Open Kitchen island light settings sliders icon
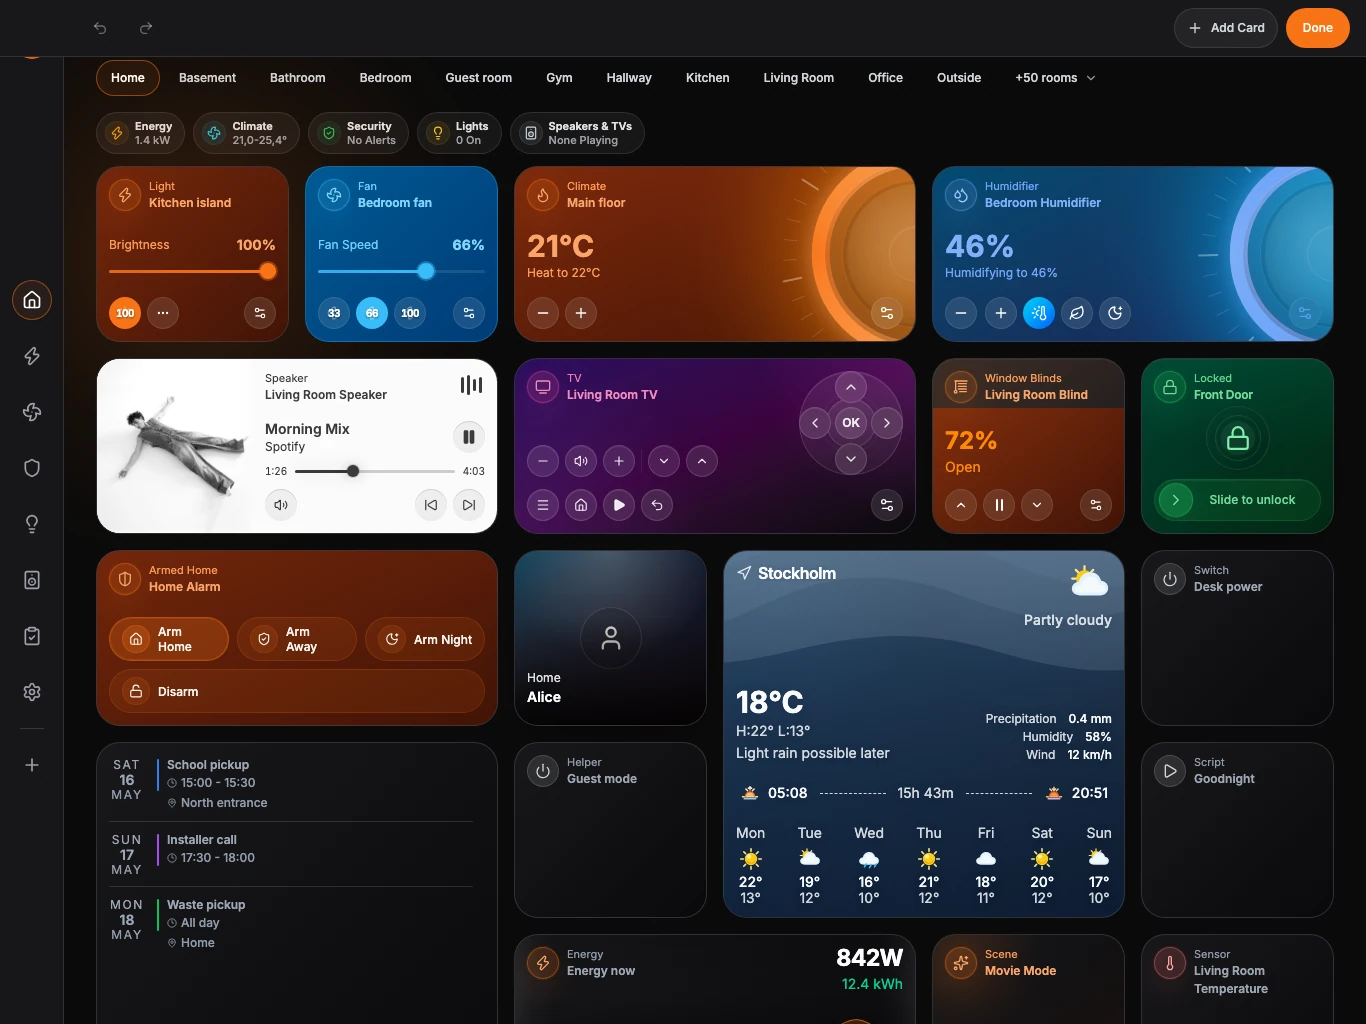 click(x=260, y=313)
